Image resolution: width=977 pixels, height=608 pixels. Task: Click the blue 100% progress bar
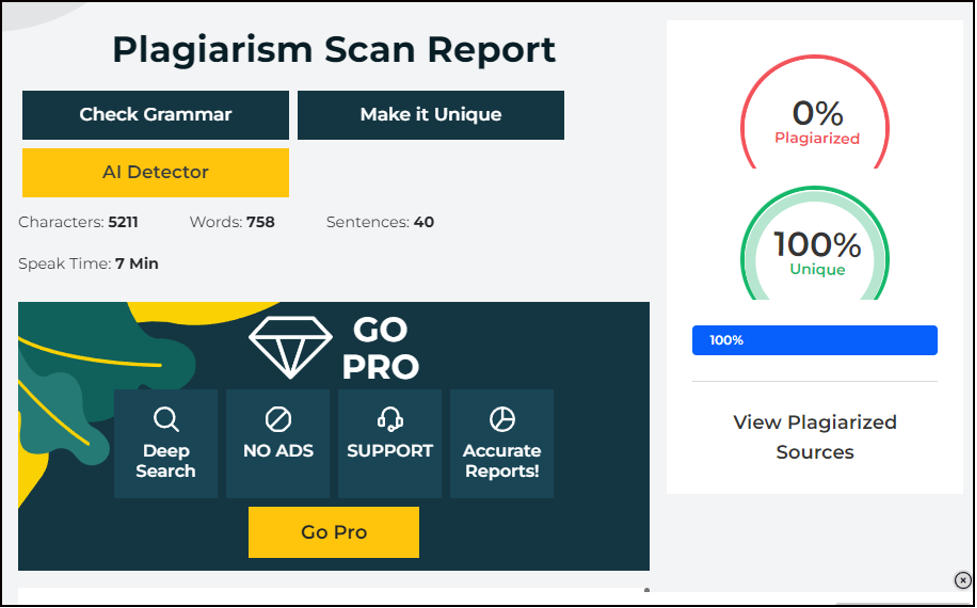click(815, 340)
